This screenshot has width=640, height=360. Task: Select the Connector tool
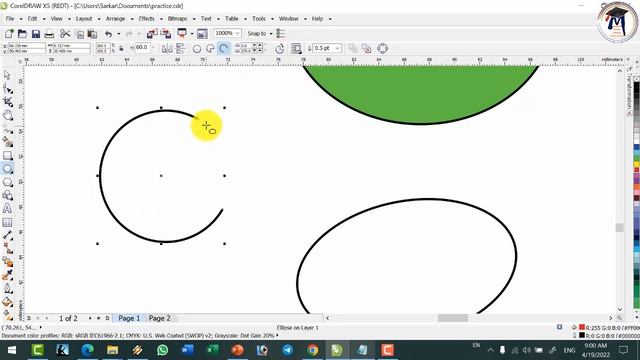pyautogui.click(x=7, y=248)
